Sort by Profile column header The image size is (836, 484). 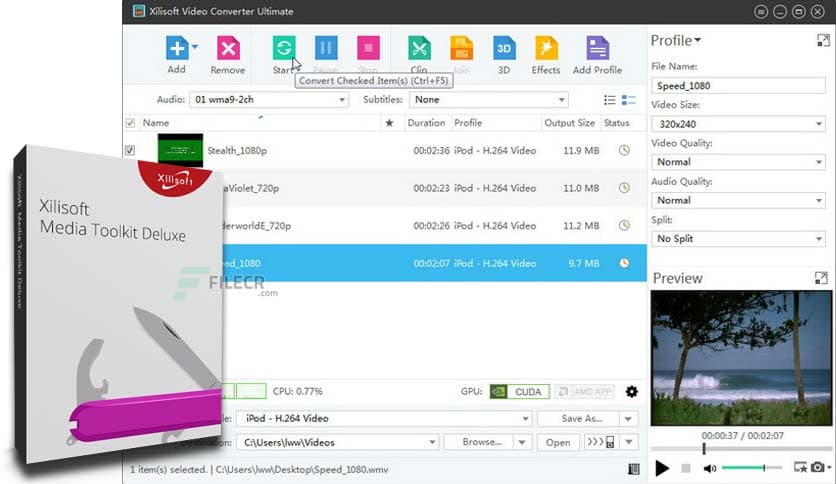pos(468,123)
